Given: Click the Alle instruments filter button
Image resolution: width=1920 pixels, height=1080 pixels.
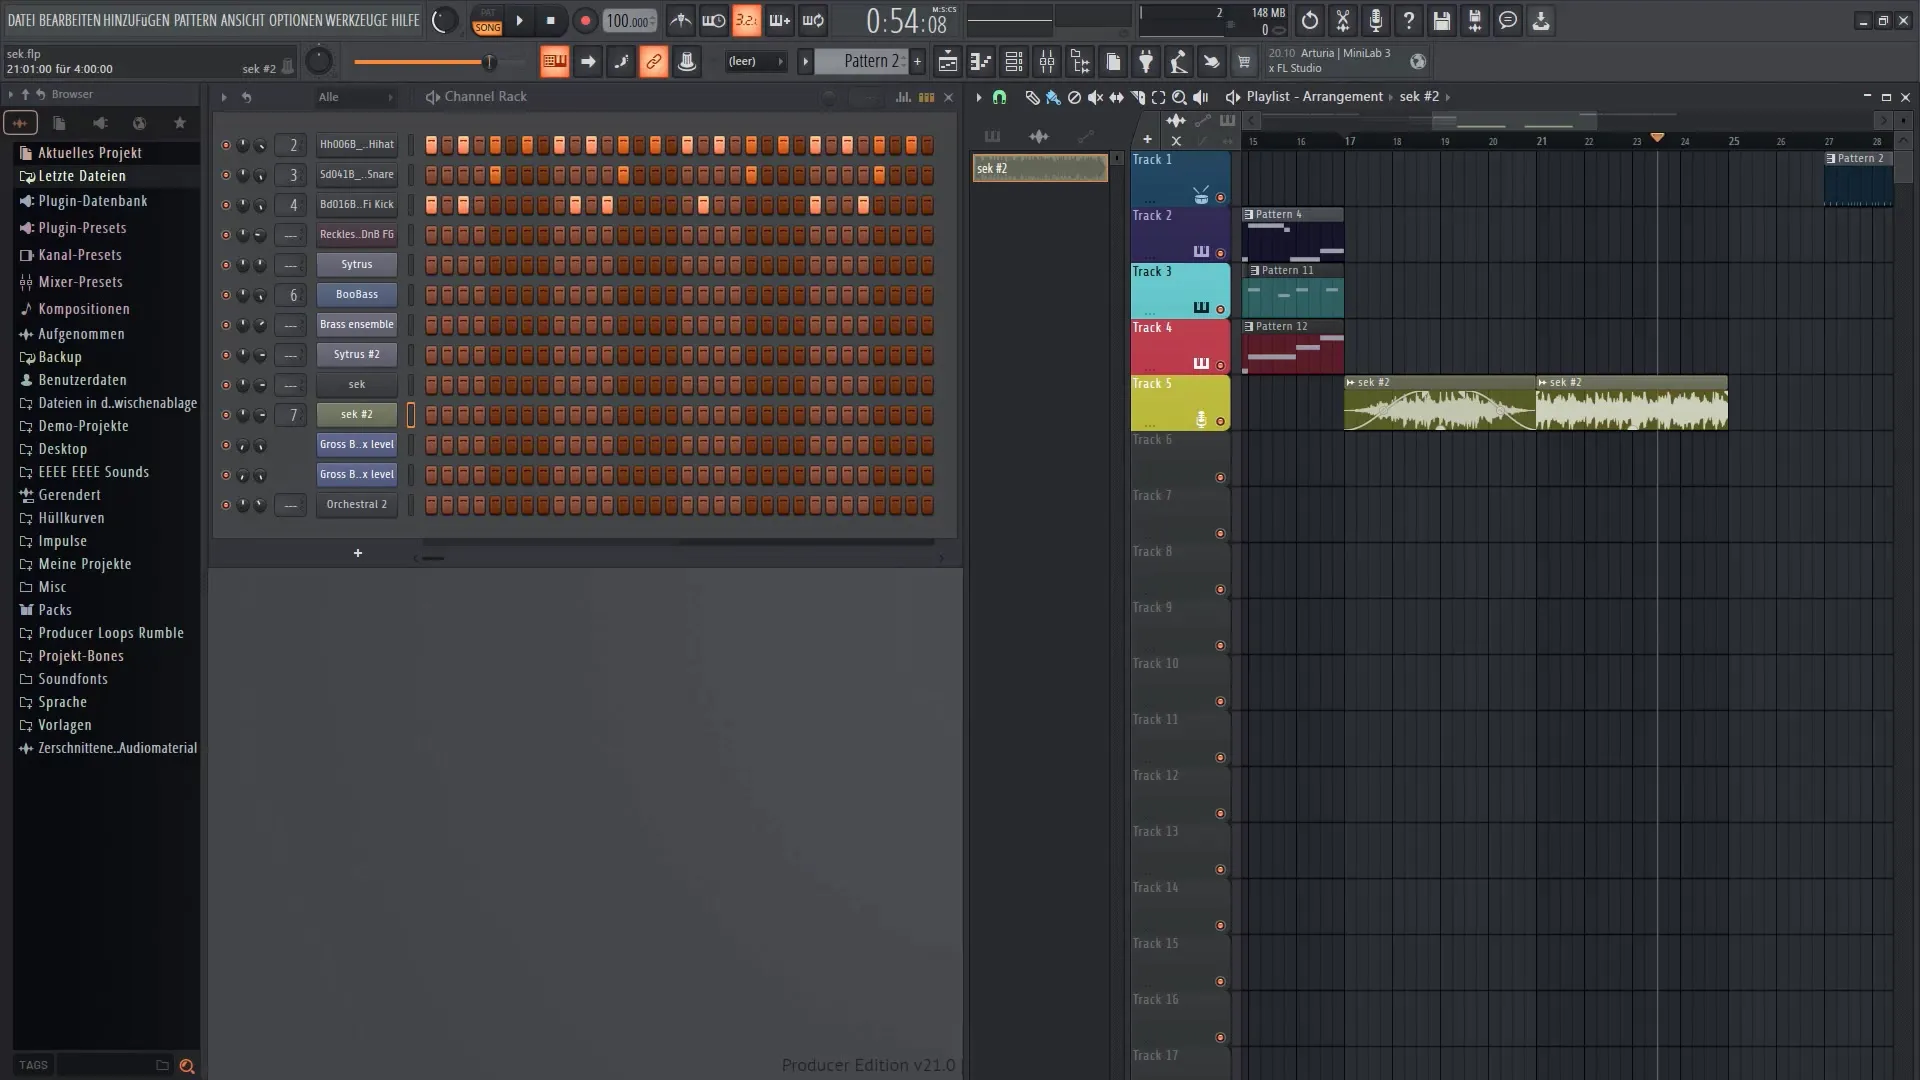Looking at the screenshot, I should [327, 95].
